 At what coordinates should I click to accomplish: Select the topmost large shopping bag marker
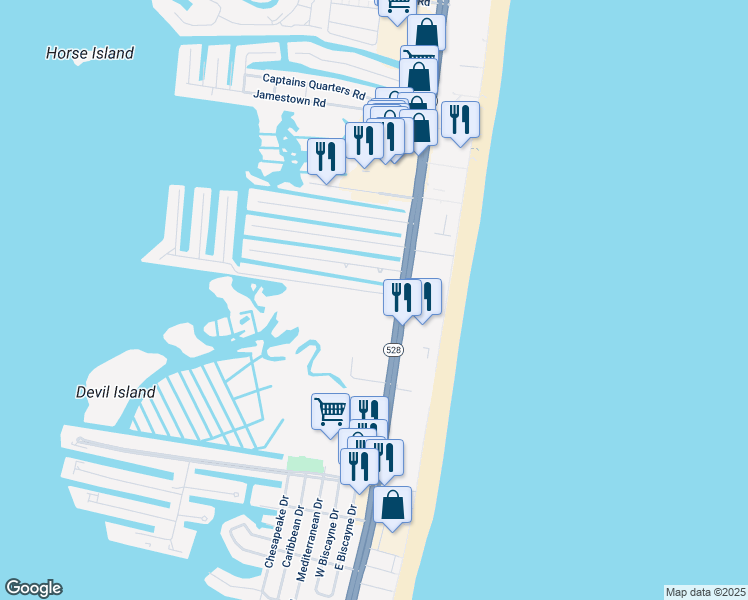tap(426, 32)
